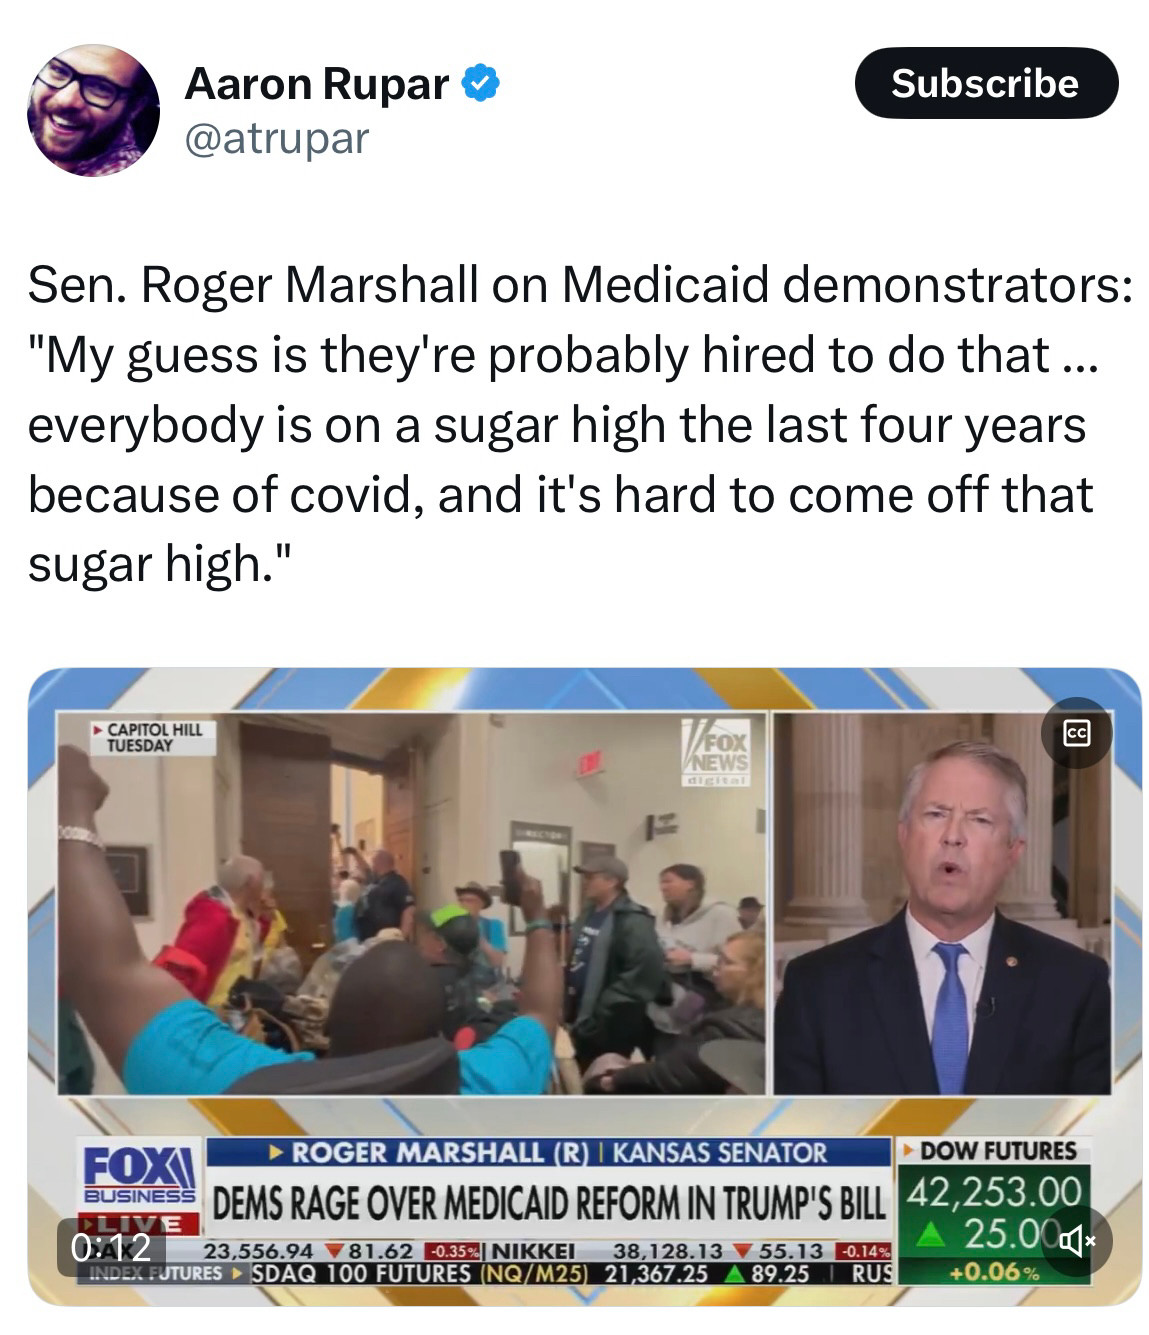Click the senator interview video pane
Screen dimensions: 1149x1335
pyautogui.click(x=942, y=903)
